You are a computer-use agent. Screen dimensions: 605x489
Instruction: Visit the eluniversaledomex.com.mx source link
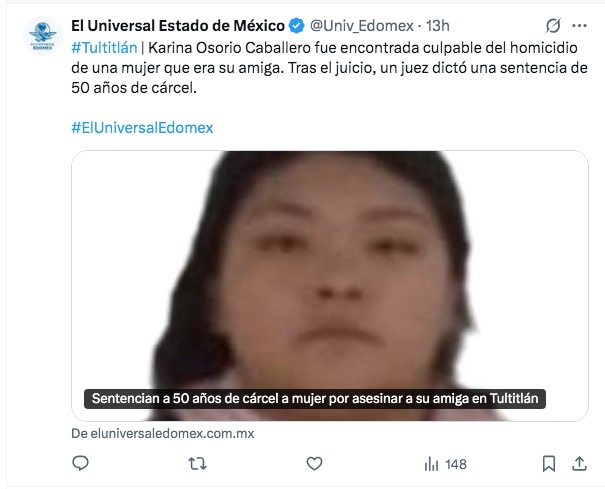[x=163, y=433]
